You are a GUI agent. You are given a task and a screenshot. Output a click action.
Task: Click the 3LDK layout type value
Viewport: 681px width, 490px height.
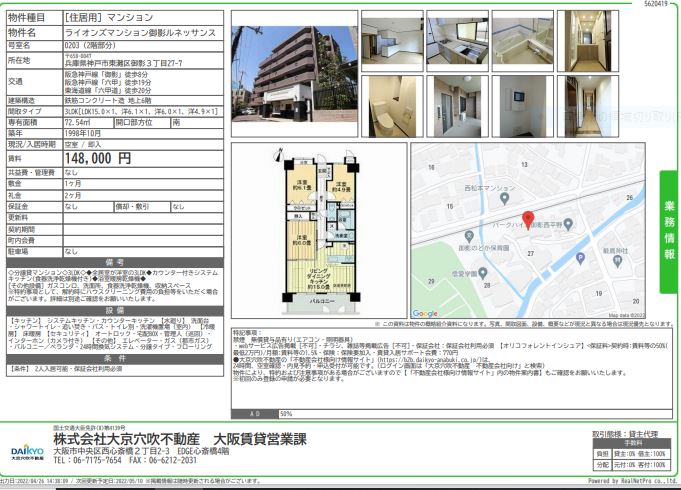coord(141,112)
